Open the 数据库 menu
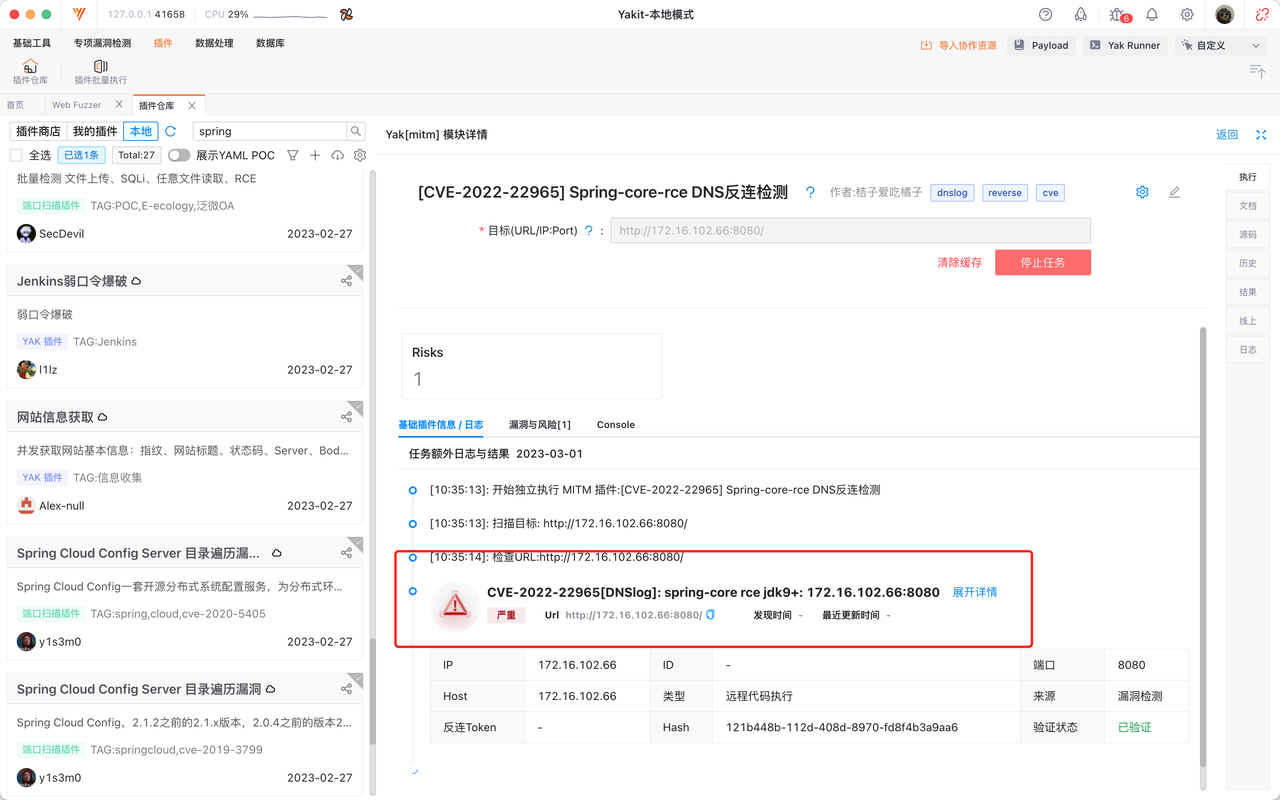Viewport: 1280px width, 800px height. [270, 44]
